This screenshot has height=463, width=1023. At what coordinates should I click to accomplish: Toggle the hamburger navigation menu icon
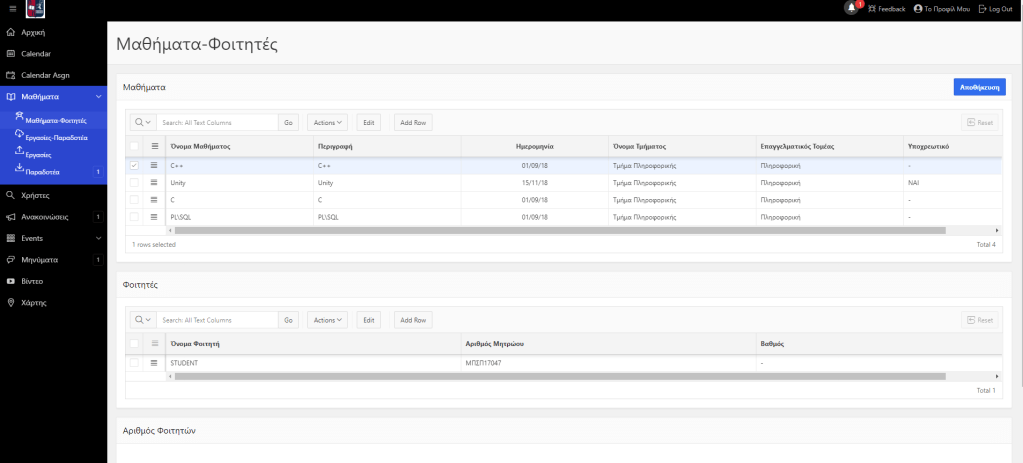(12, 8)
